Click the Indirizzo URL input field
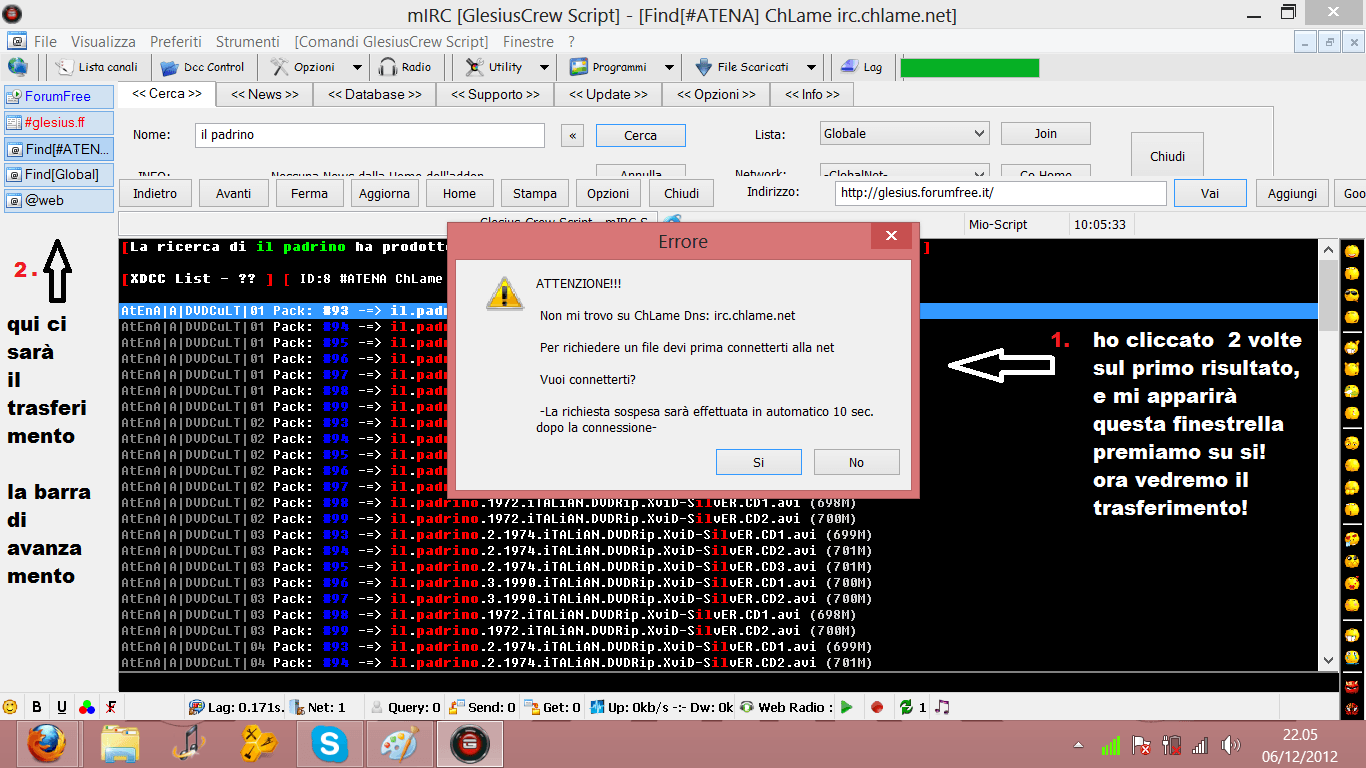Viewport: 1366px width, 768px height. point(1000,193)
